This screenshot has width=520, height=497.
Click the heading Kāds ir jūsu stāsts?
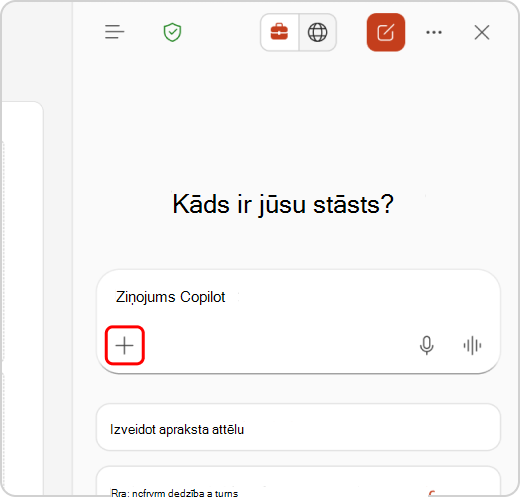point(283,205)
